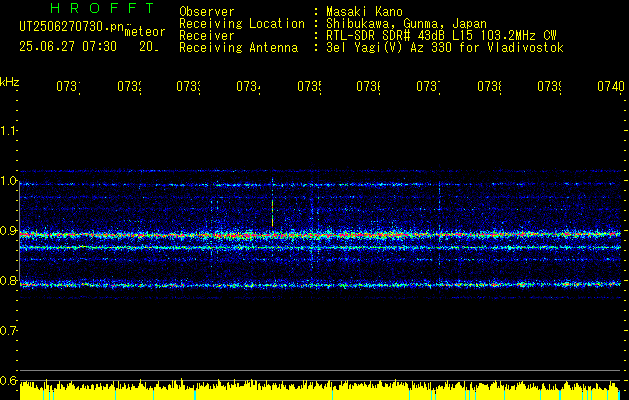
Task: Click the Observer label
Action: (207, 11)
